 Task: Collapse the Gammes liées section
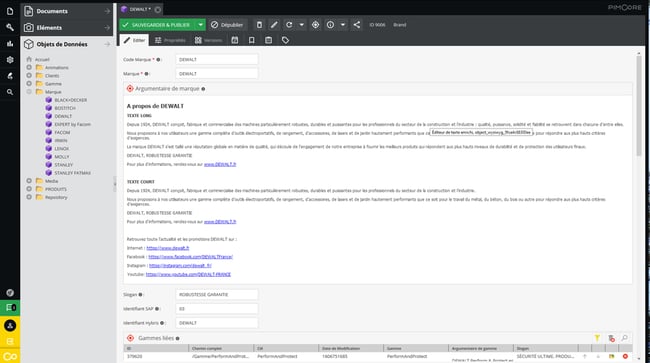click(x=131, y=338)
